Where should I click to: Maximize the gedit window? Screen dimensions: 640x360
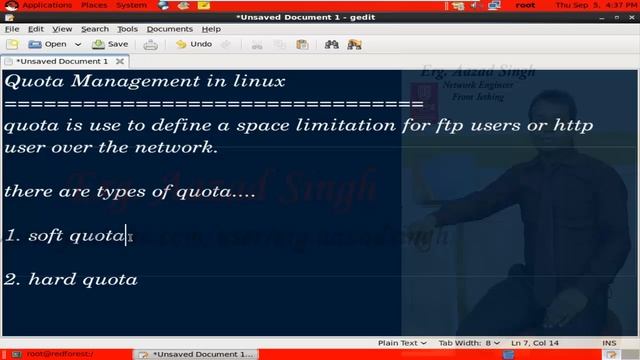point(617,18)
